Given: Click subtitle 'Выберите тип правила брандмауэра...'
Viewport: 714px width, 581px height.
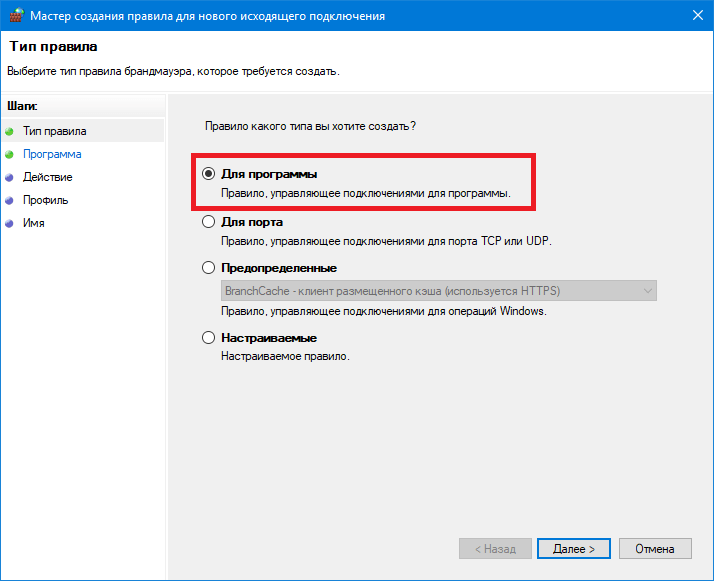Looking at the screenshot, I should click(173, 71).
